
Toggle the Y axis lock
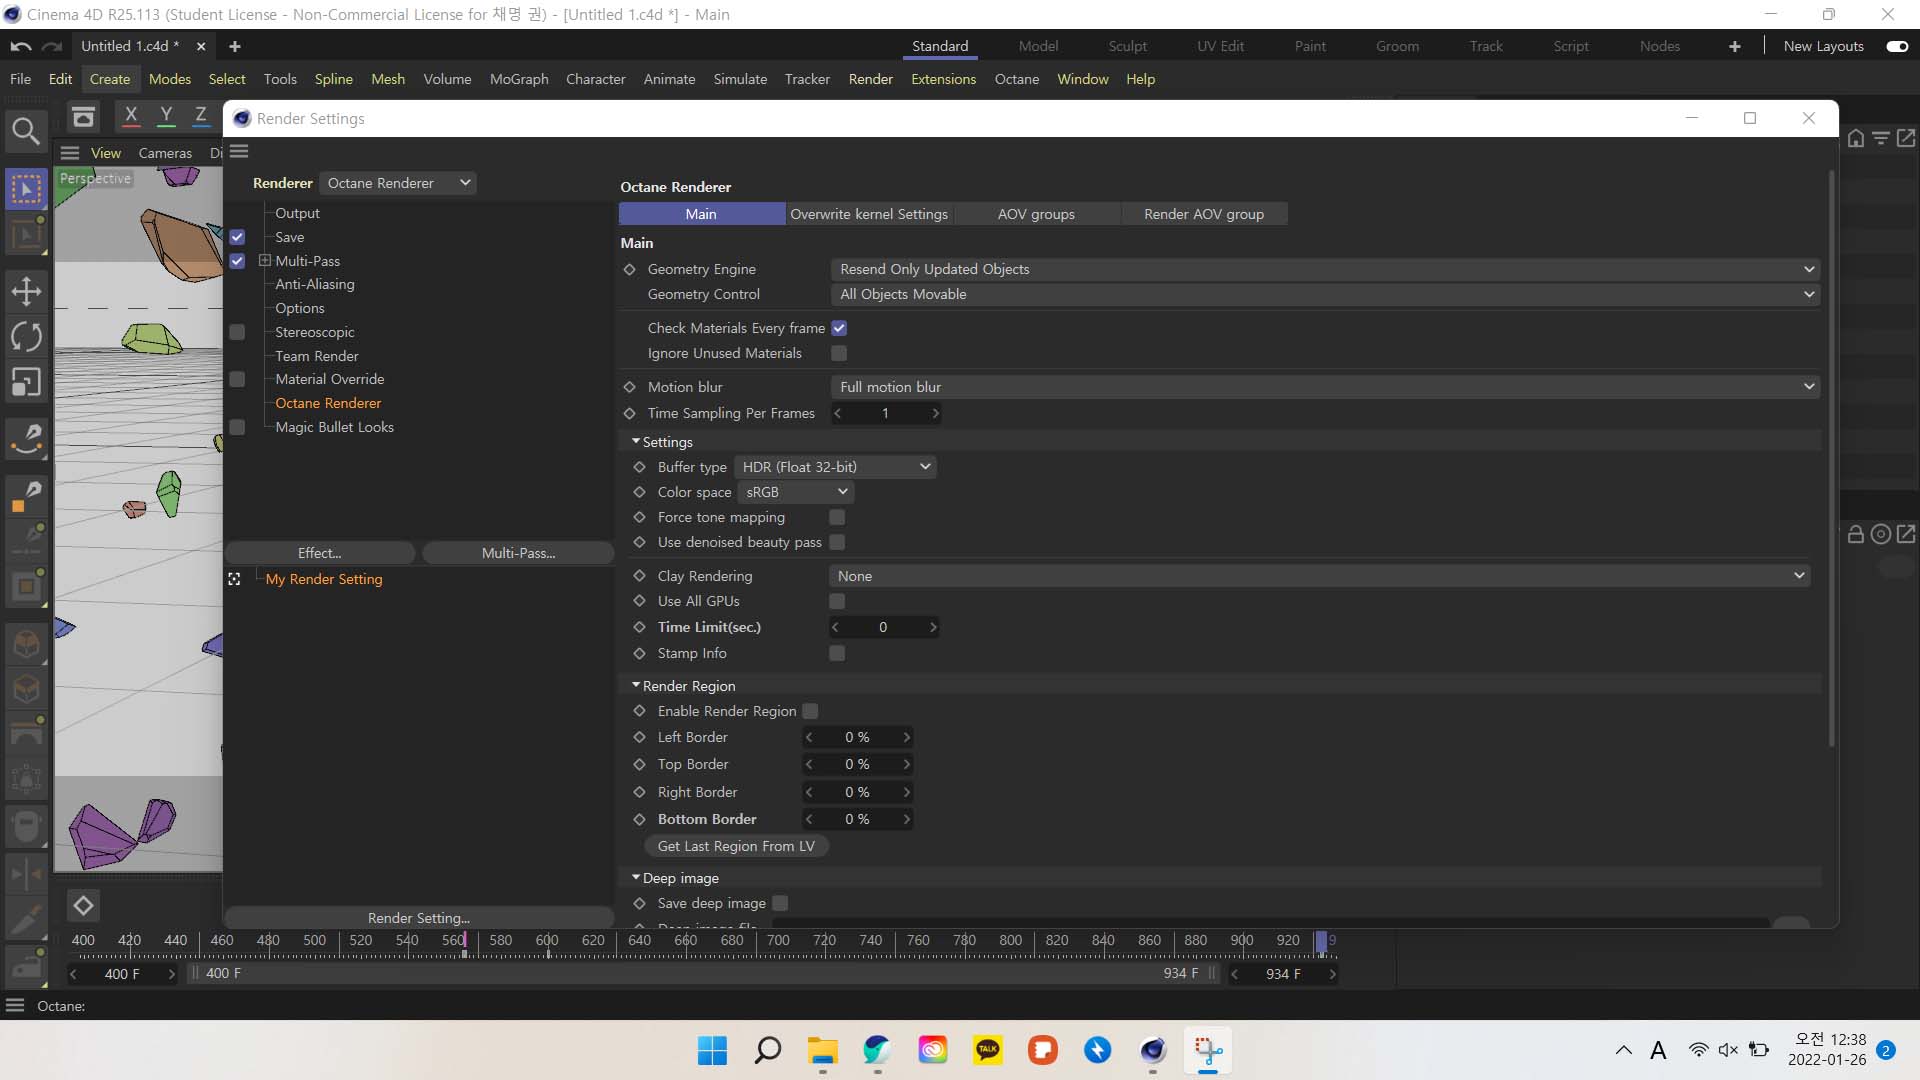coord(166,116)
